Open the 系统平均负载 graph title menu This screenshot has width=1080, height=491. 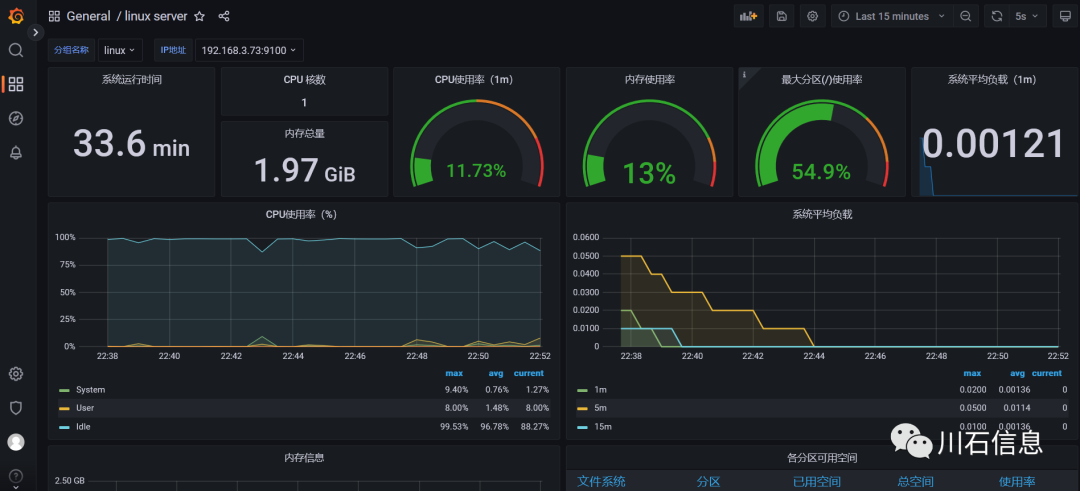pos(822,214)
